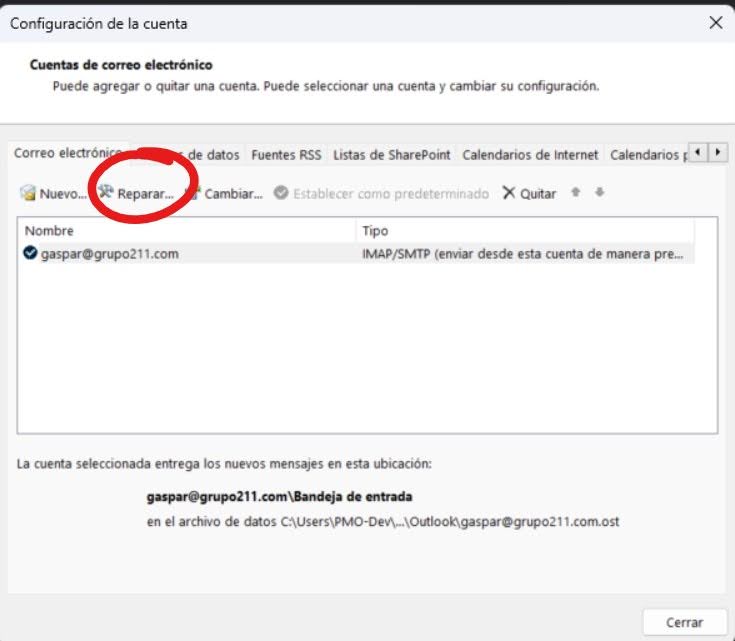The height and width of the screenshot is (641, 735).
Task: Move account up with the up arrow
Action: 576,192
